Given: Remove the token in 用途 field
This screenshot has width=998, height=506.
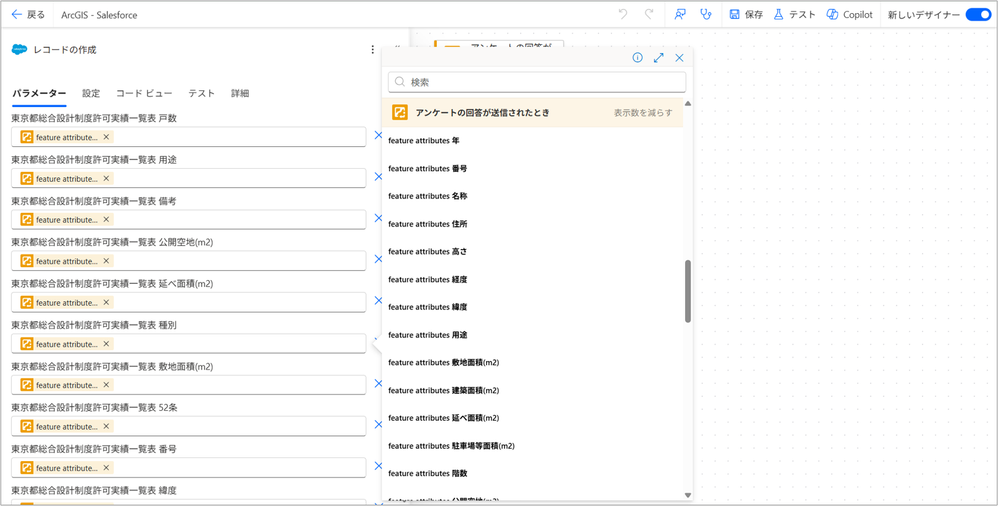Looking at the screenshot, I should 106,178.
